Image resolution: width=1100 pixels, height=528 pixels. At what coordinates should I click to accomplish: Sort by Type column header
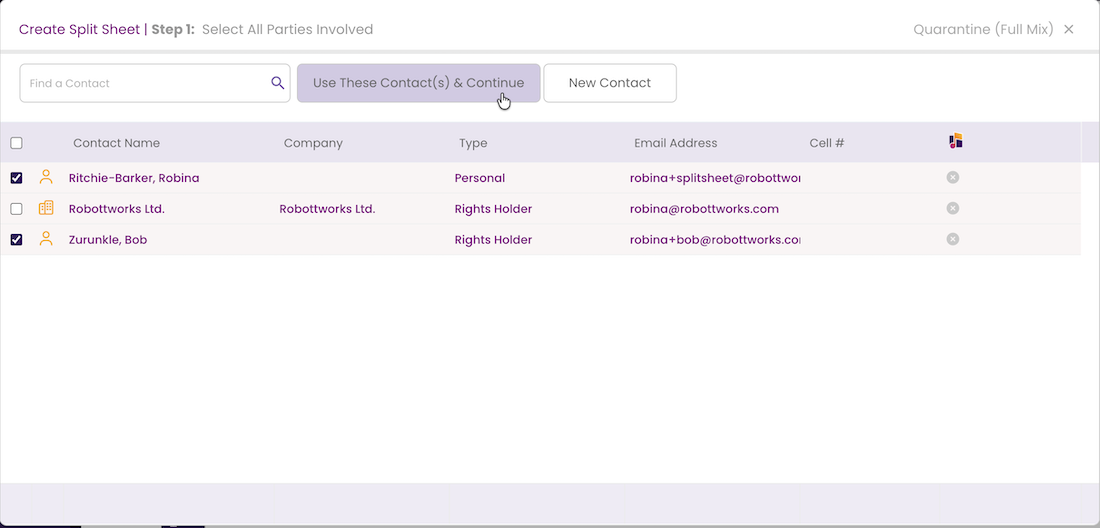click(473, 143)
